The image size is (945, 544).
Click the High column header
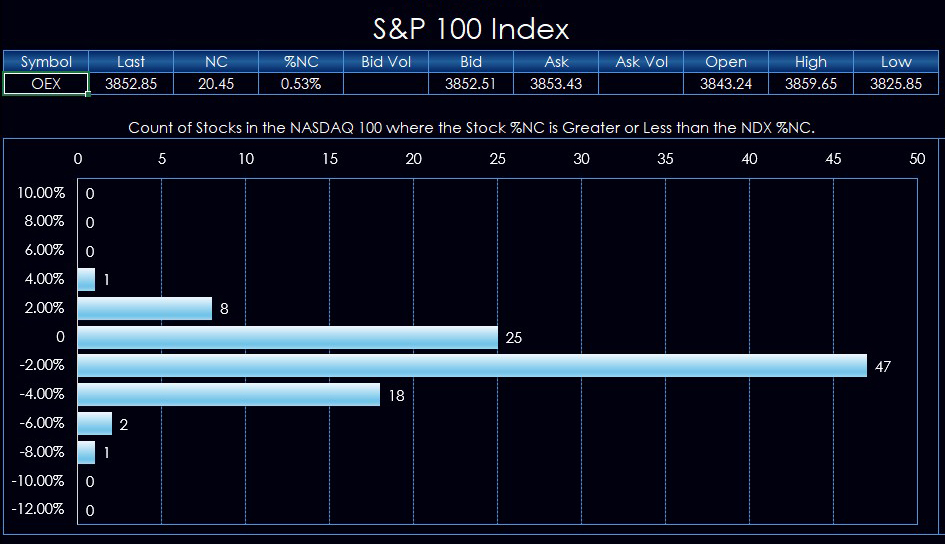(811, 61)
